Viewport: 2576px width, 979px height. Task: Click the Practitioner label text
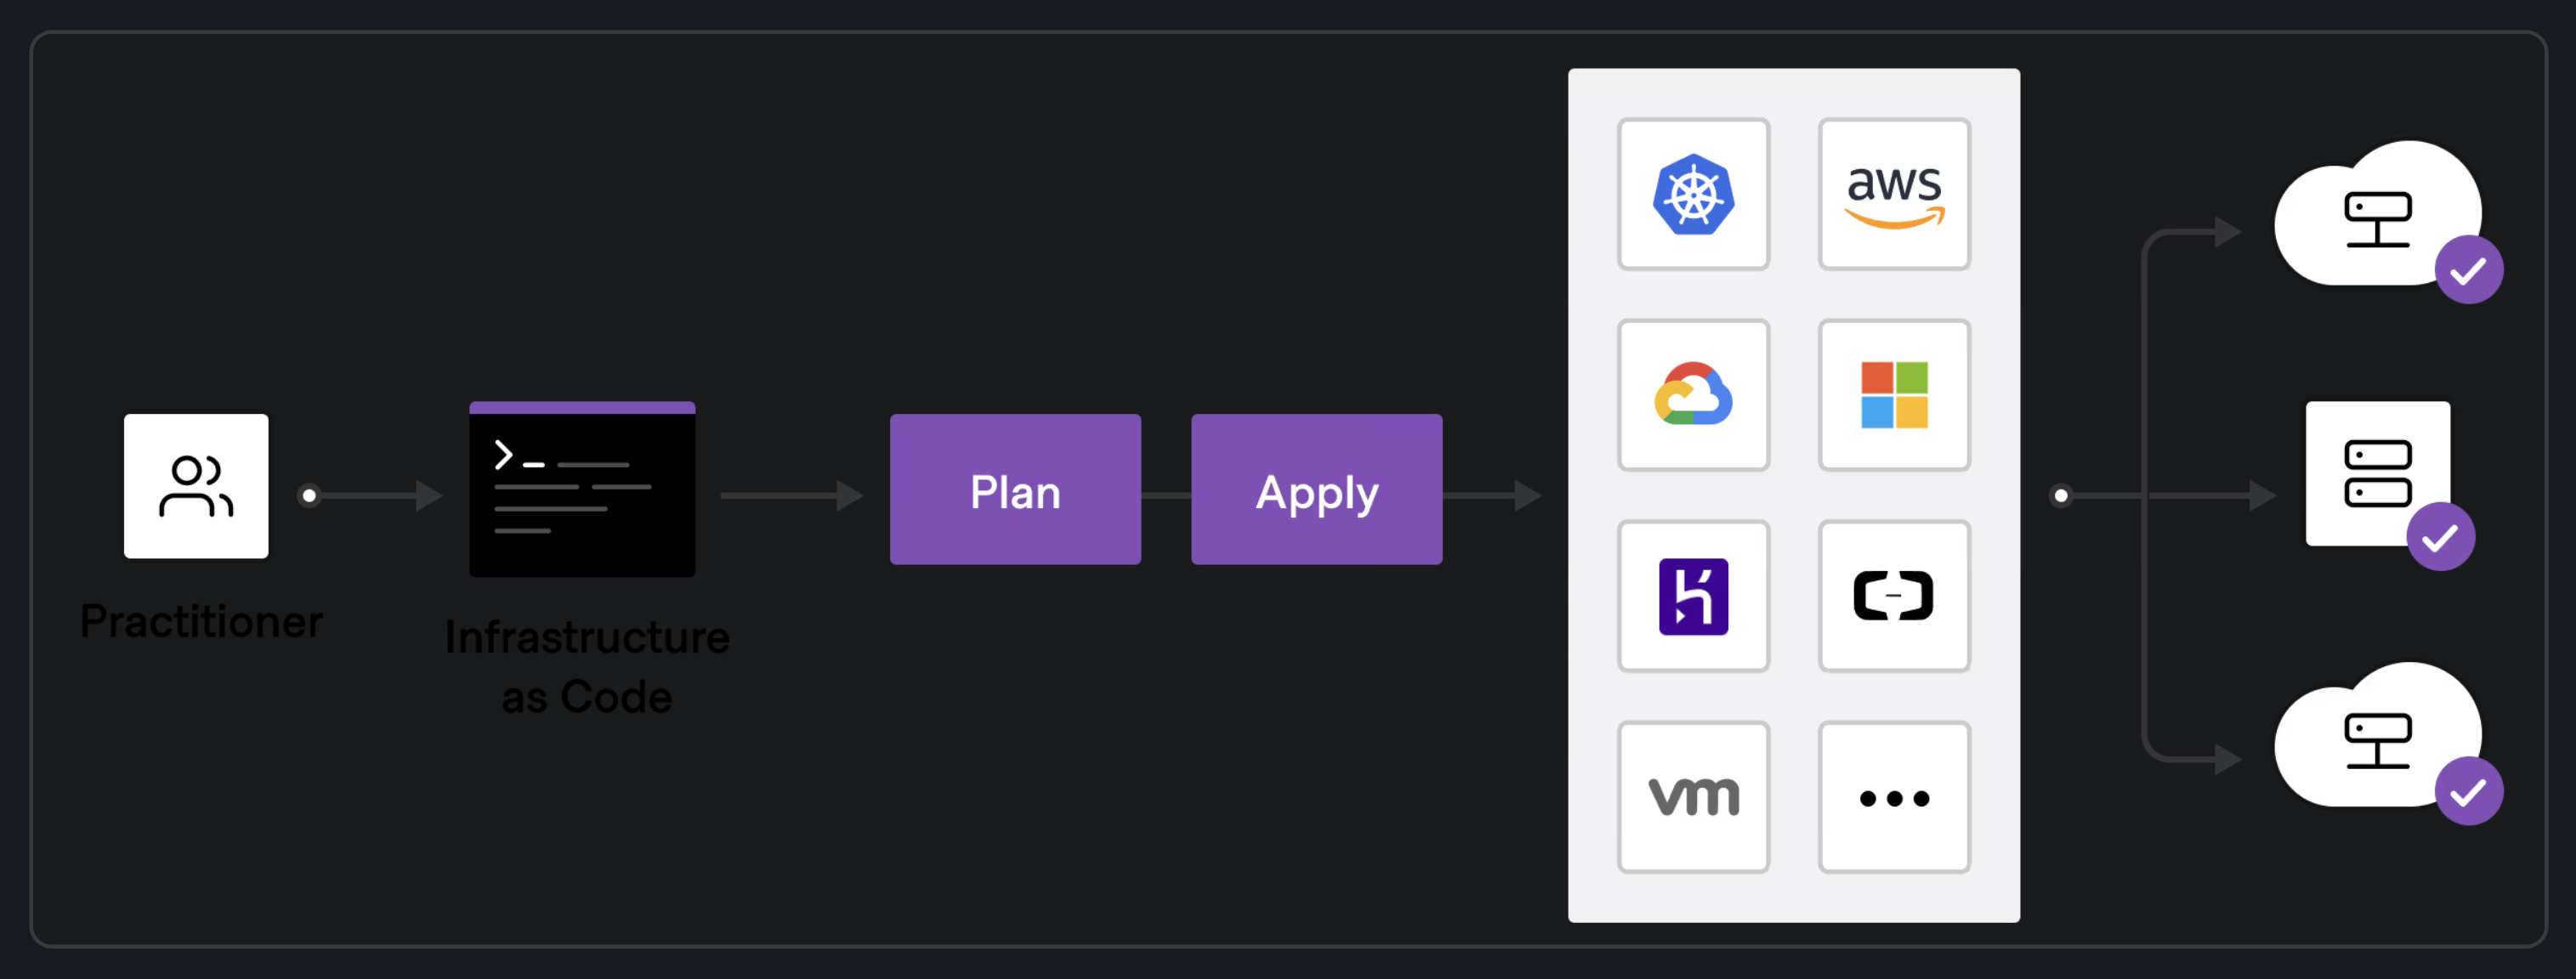[x=201, y=621]
